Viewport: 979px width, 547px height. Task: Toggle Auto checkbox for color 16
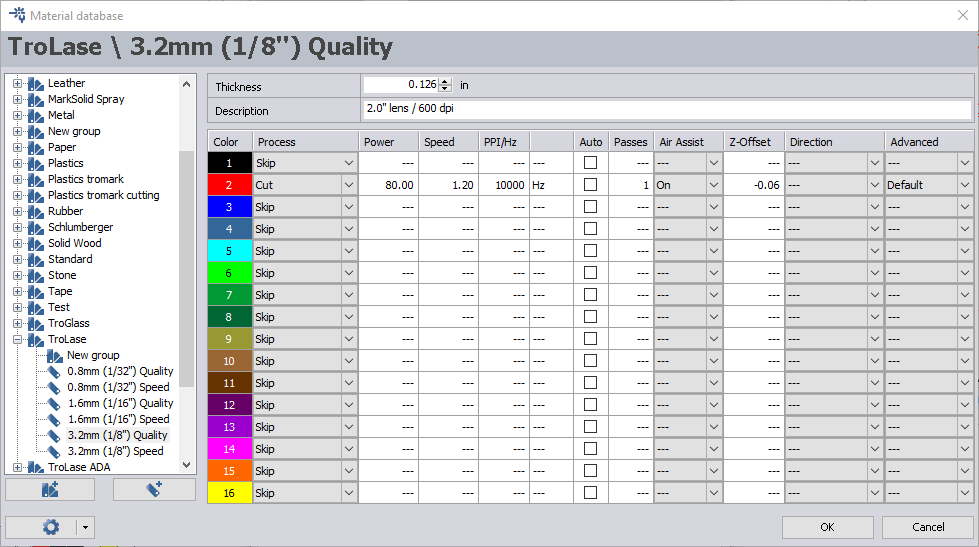tap(590, 493)
